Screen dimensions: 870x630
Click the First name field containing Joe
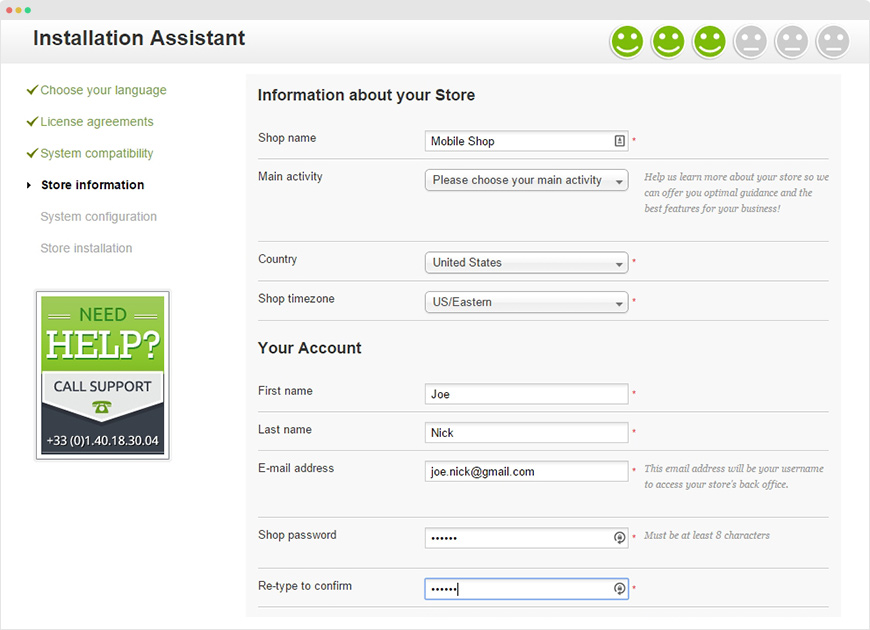tap(526, 394)
